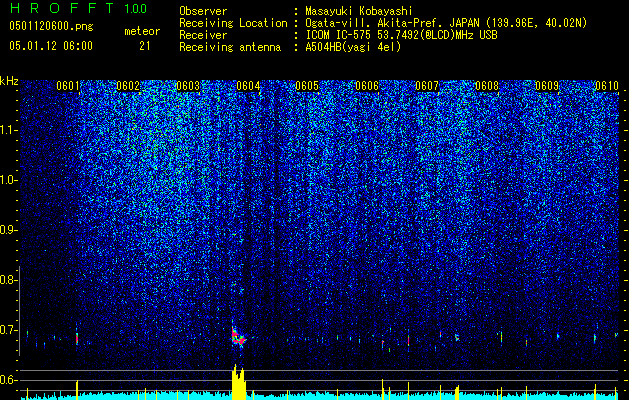Click the 0.7 kHz axis label
Image resolution: width=629 pixels, height=400 pixels.
(9, 330)
